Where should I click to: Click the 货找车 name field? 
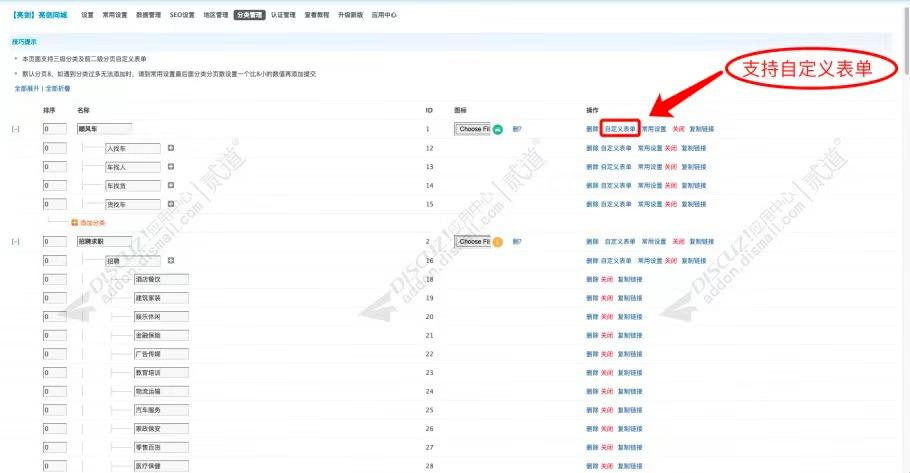point(133,204)
